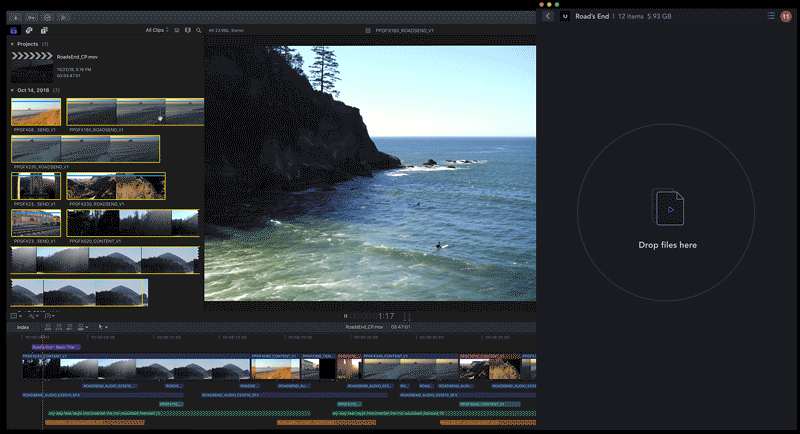Click the append clip edit button
This screenshot has height=434, width=800.
click(69, 326)
